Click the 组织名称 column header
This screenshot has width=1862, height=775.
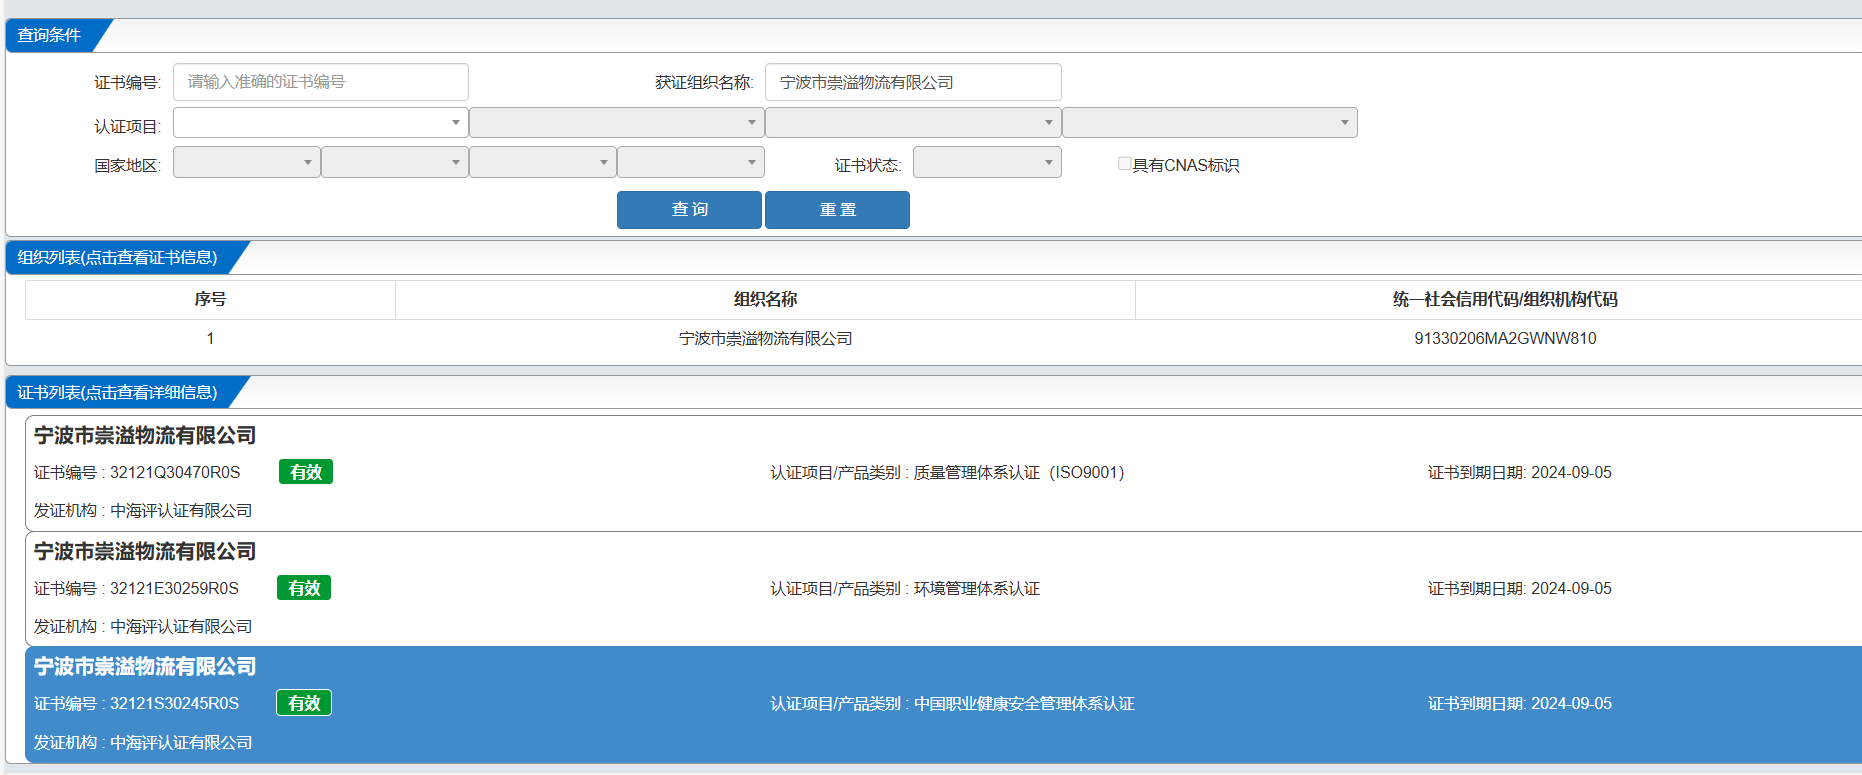pyautogui.click(x=765, y=299)
